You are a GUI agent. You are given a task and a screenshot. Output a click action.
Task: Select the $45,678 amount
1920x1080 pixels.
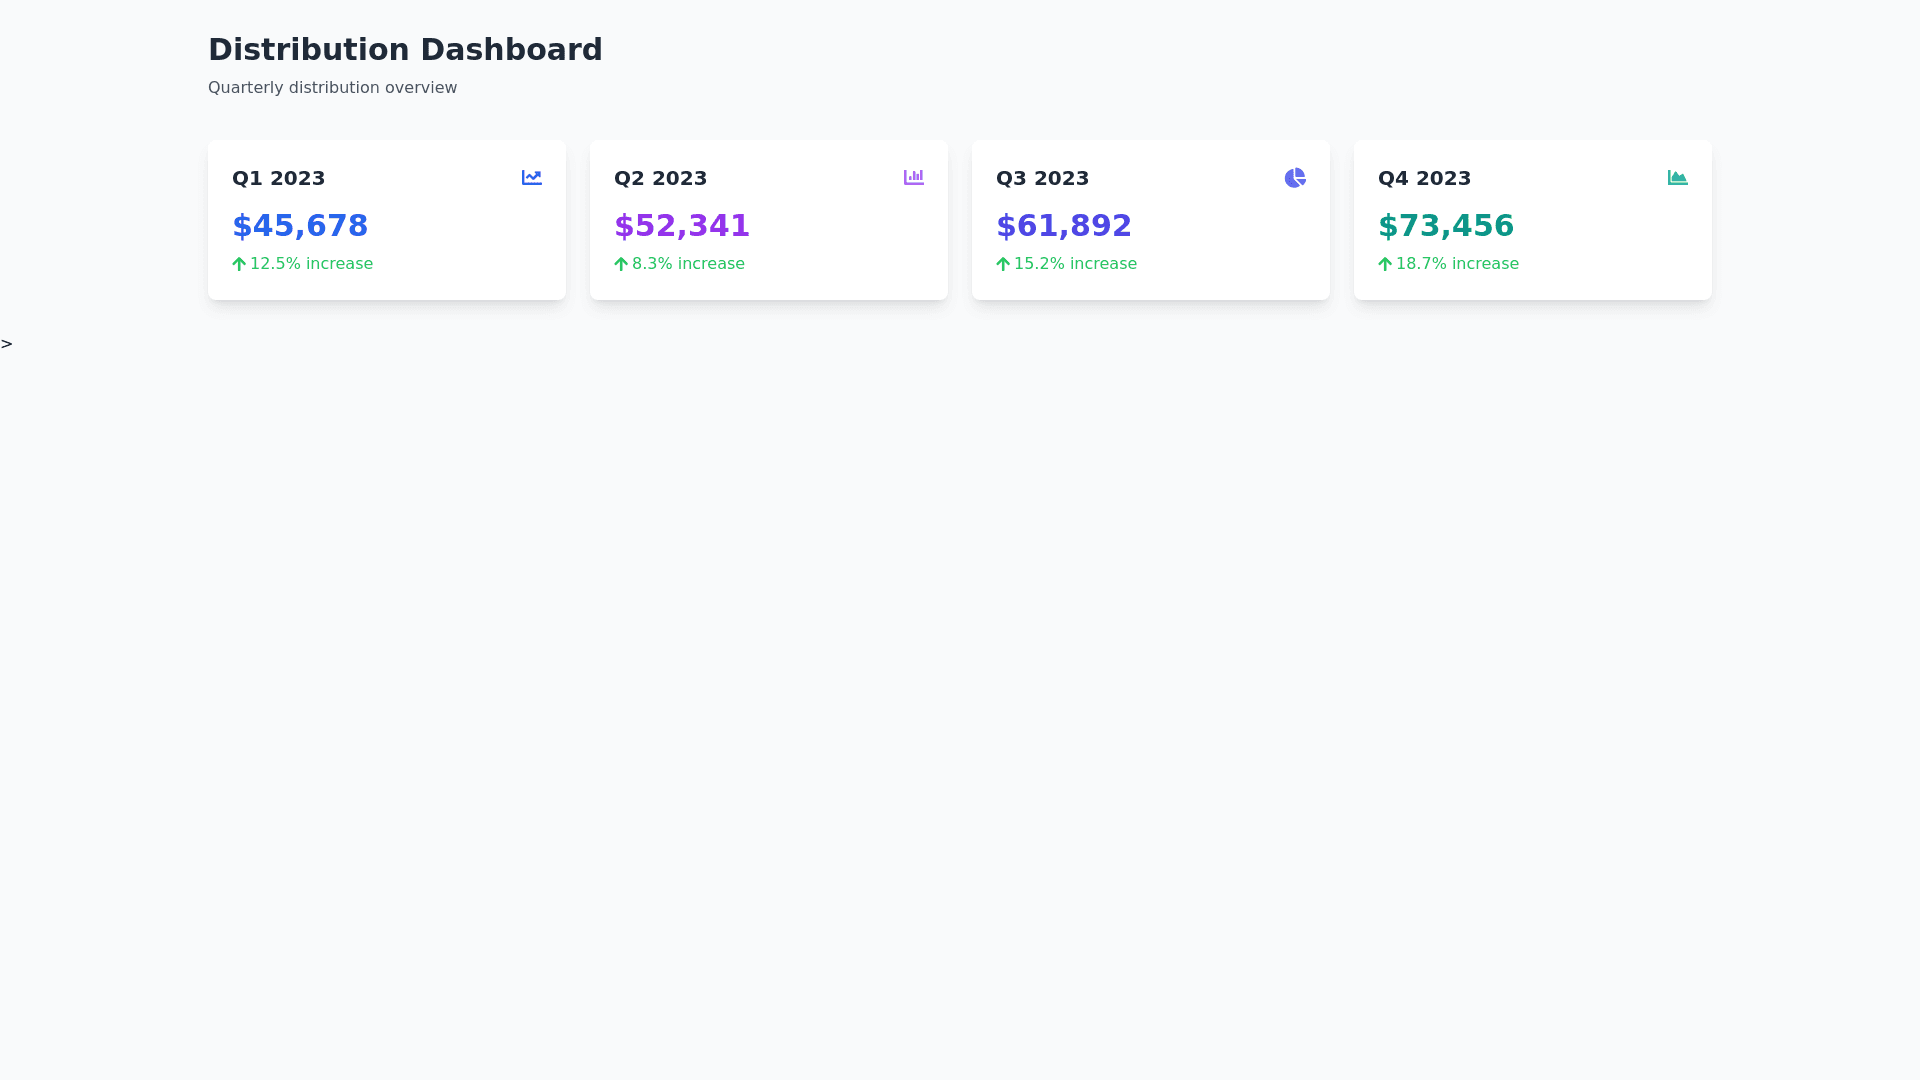tap(300, 226)
